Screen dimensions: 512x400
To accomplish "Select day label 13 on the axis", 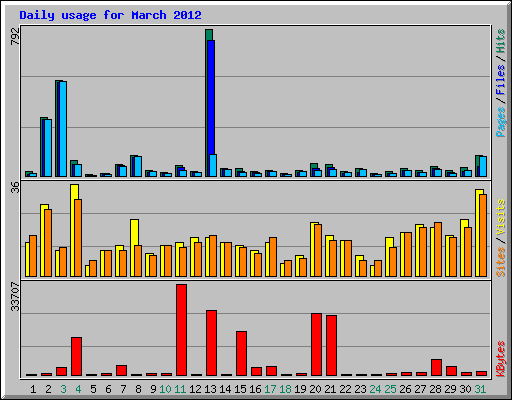I will [x=210, y=389].
